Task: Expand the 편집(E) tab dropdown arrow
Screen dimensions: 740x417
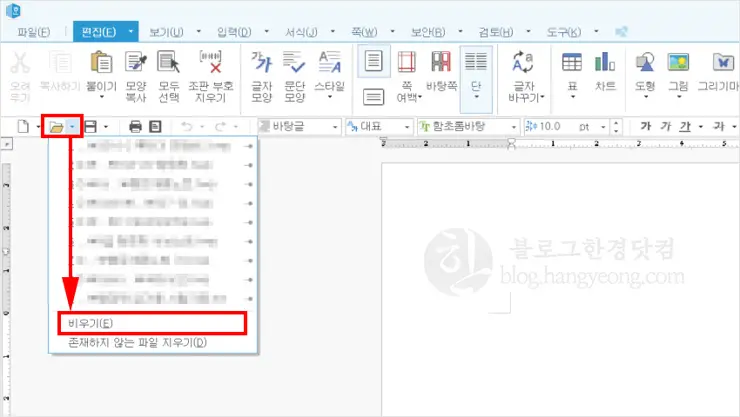Action: (x=131, y=32)
